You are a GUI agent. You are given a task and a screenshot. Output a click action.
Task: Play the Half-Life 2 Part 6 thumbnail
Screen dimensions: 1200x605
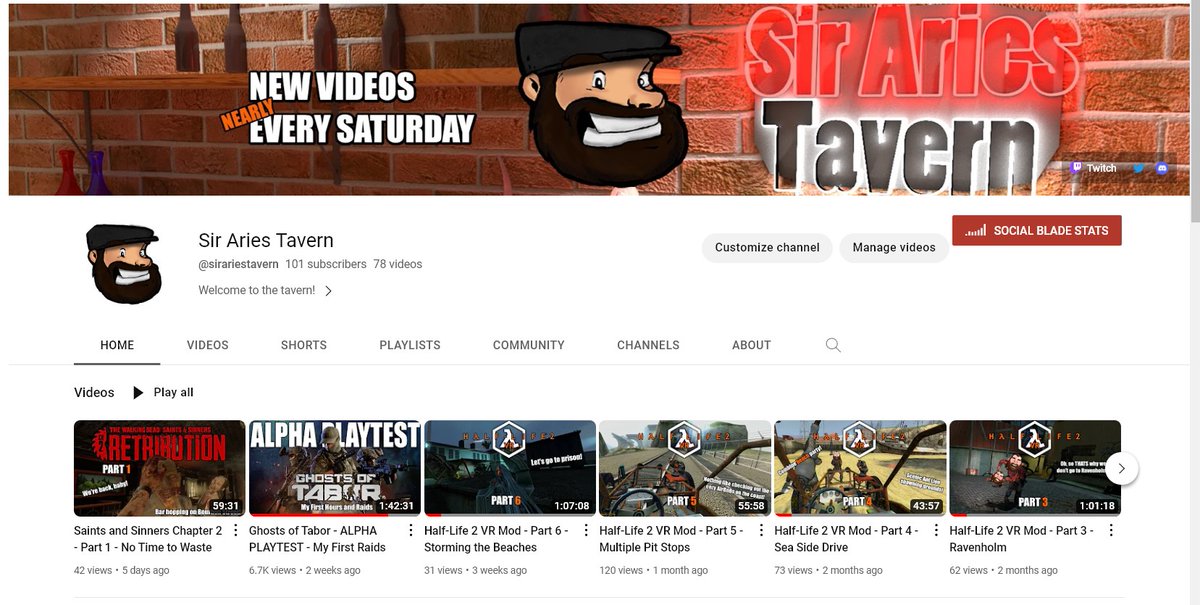pyautogui.click(x=510, y=468)
